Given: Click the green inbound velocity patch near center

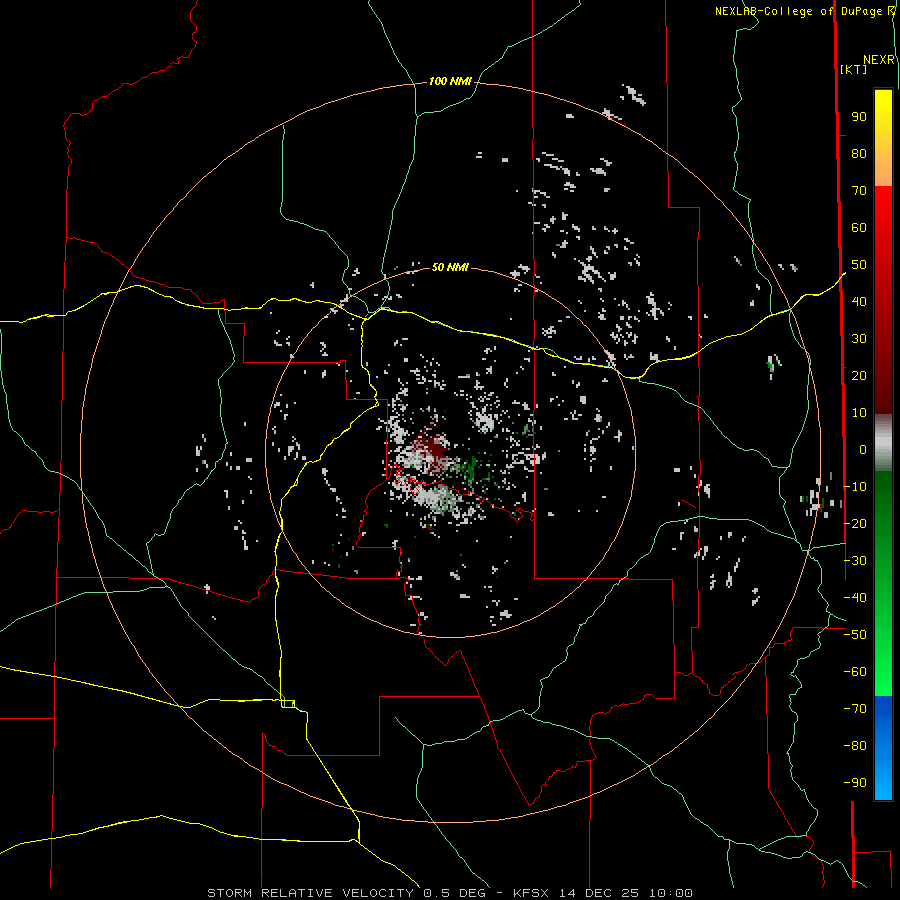Looking at the screenshot, I should pos(472,468).
